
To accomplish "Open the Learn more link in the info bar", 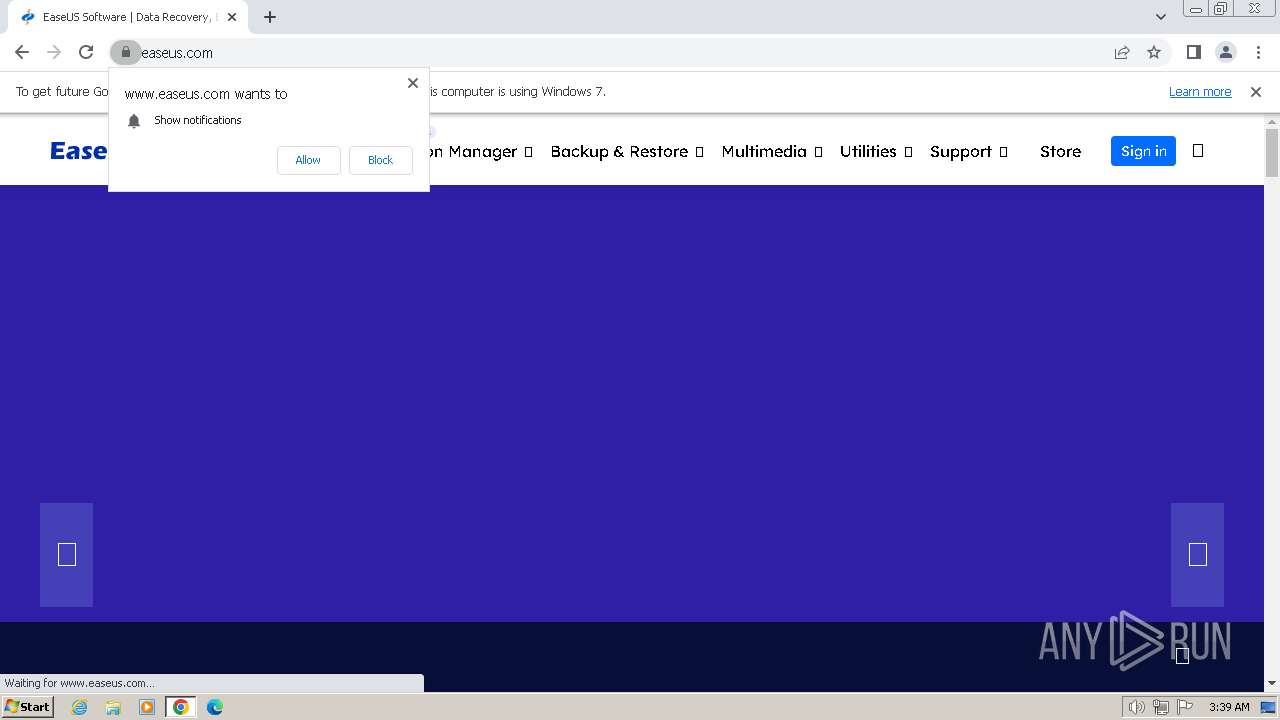I will coord(1200,92).
